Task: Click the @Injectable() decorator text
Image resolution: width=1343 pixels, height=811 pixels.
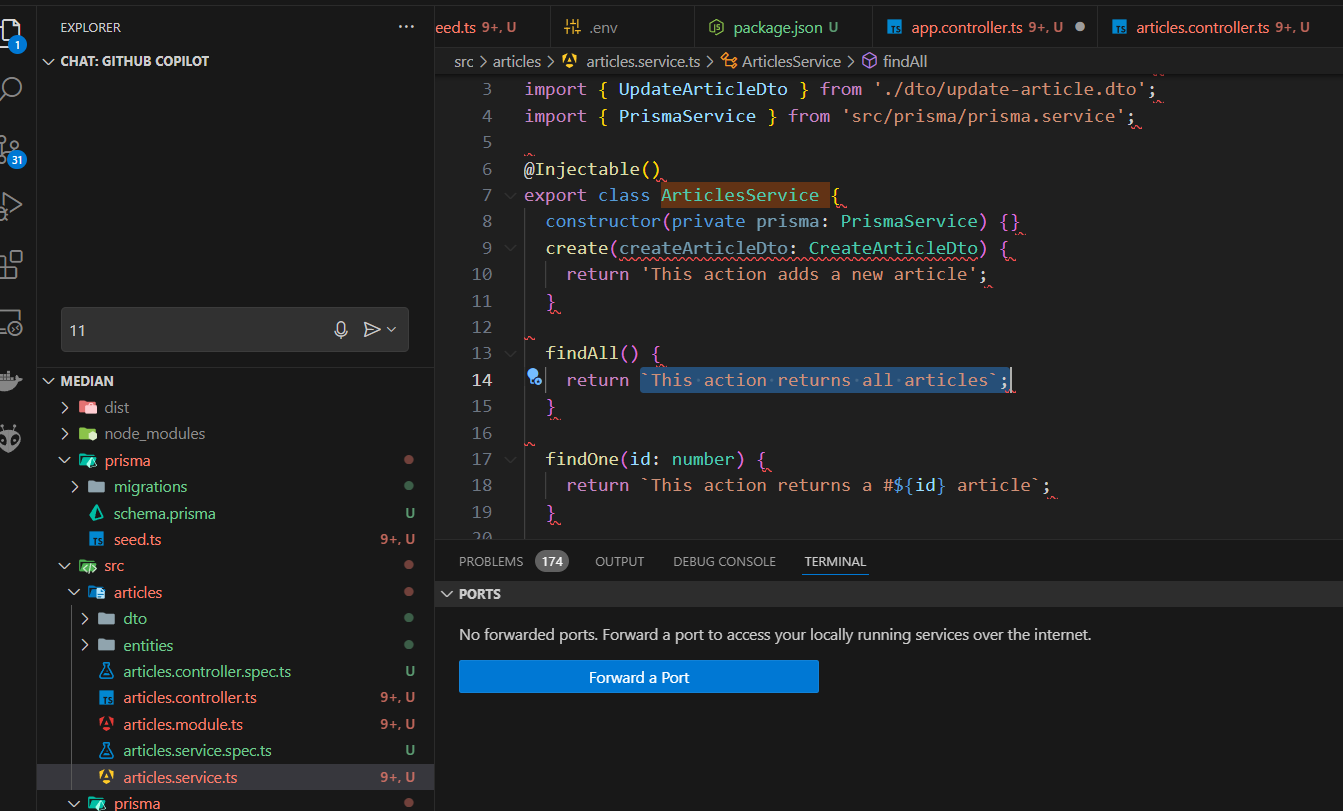Action: point(592,168)
